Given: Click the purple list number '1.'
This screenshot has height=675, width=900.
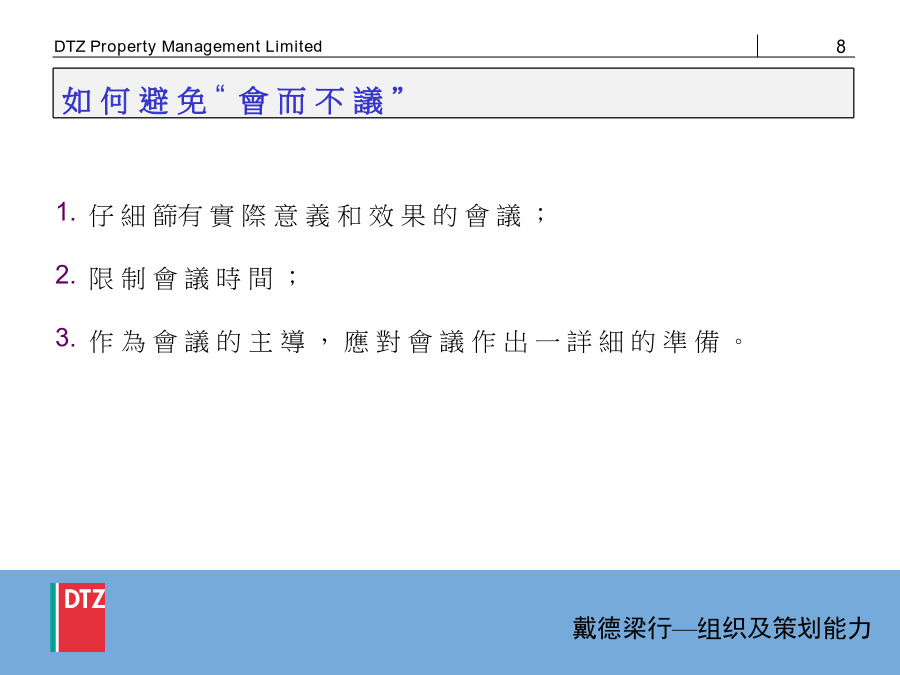Looking at the screenshot, I should click(65, 212).
